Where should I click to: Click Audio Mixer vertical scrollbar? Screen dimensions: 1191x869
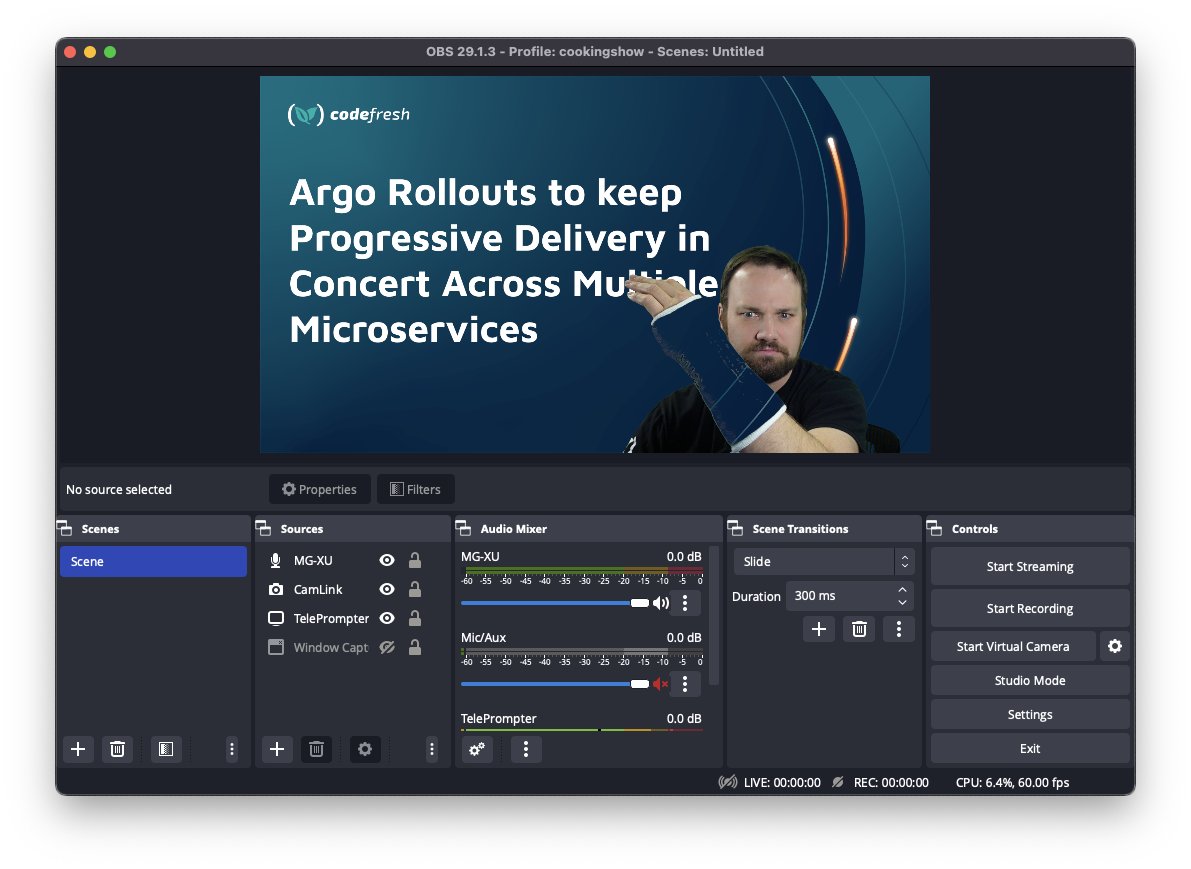point(713,615)
